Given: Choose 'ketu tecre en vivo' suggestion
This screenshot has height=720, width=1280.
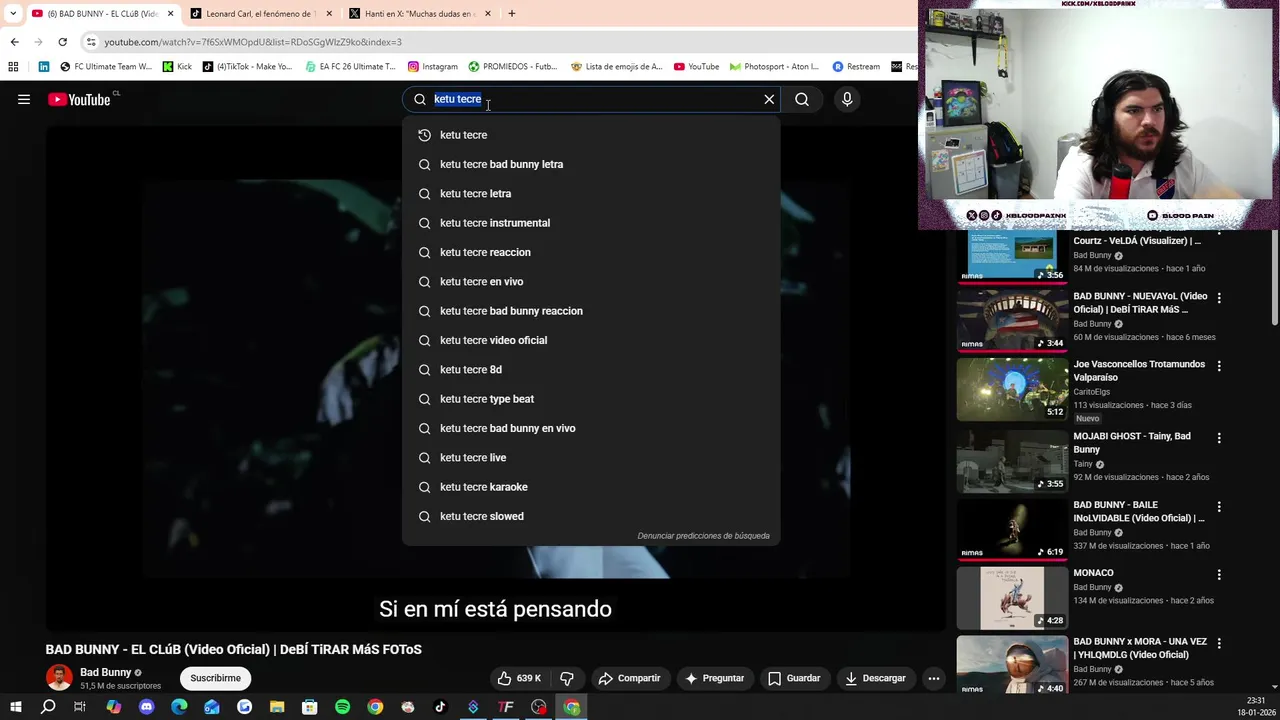Looking at the screenshot, I should pyautogui.click(x=591, y=281).
